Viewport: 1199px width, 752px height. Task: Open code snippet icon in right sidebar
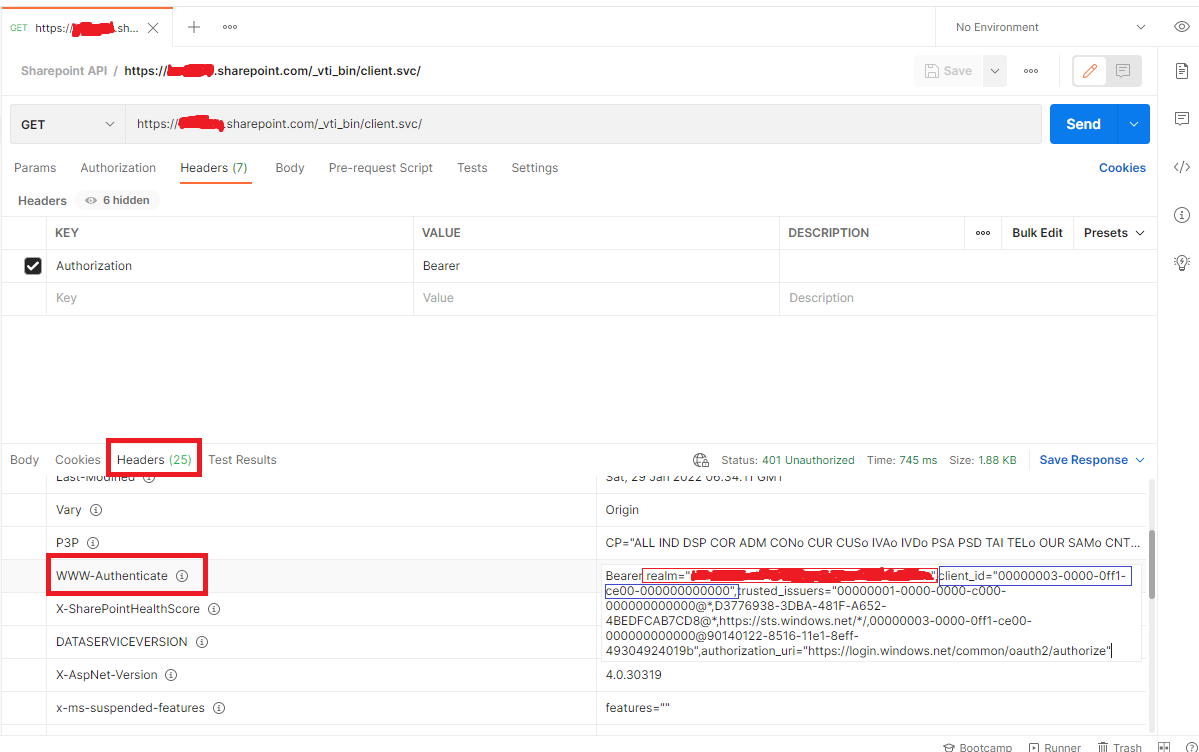point(1181,167)
